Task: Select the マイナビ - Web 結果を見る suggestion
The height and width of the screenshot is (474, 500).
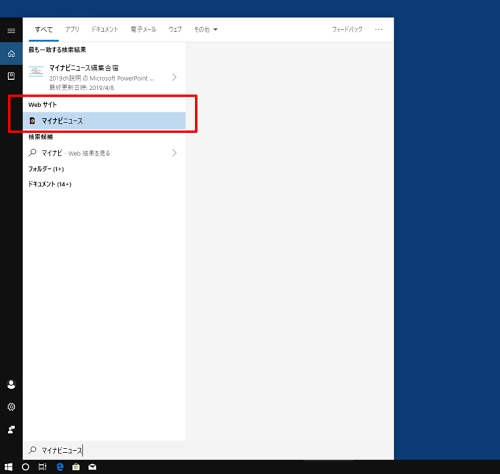Action: pos(104,153)
